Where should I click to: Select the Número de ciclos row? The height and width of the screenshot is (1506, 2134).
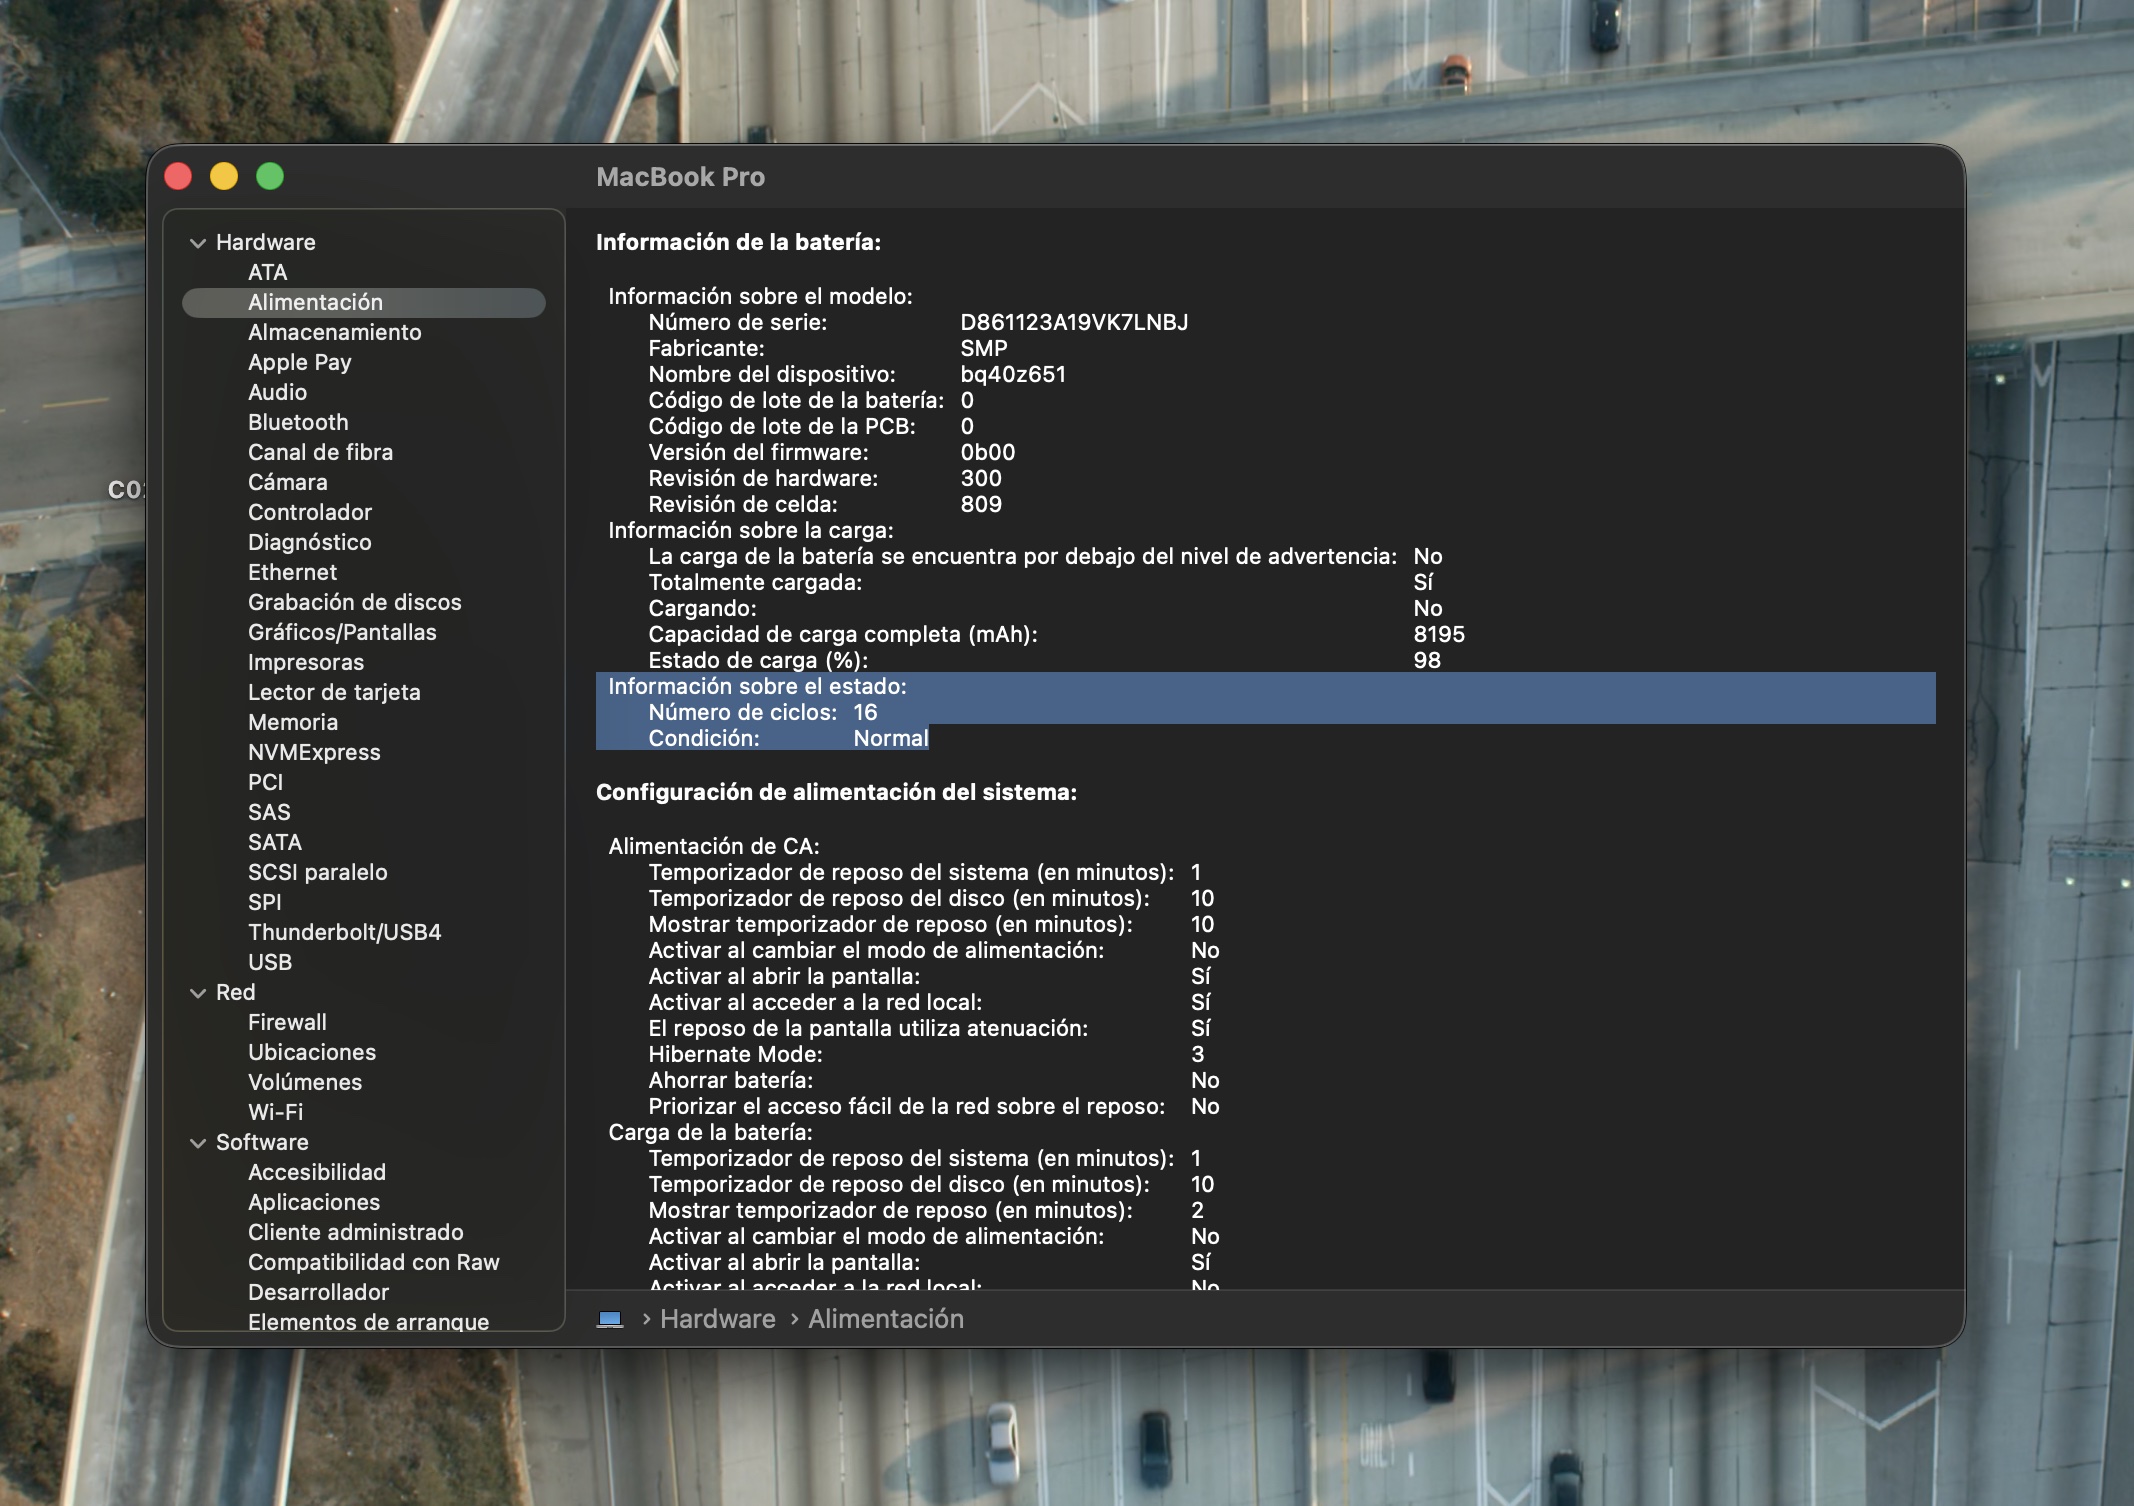click(x=1266, y=712)
